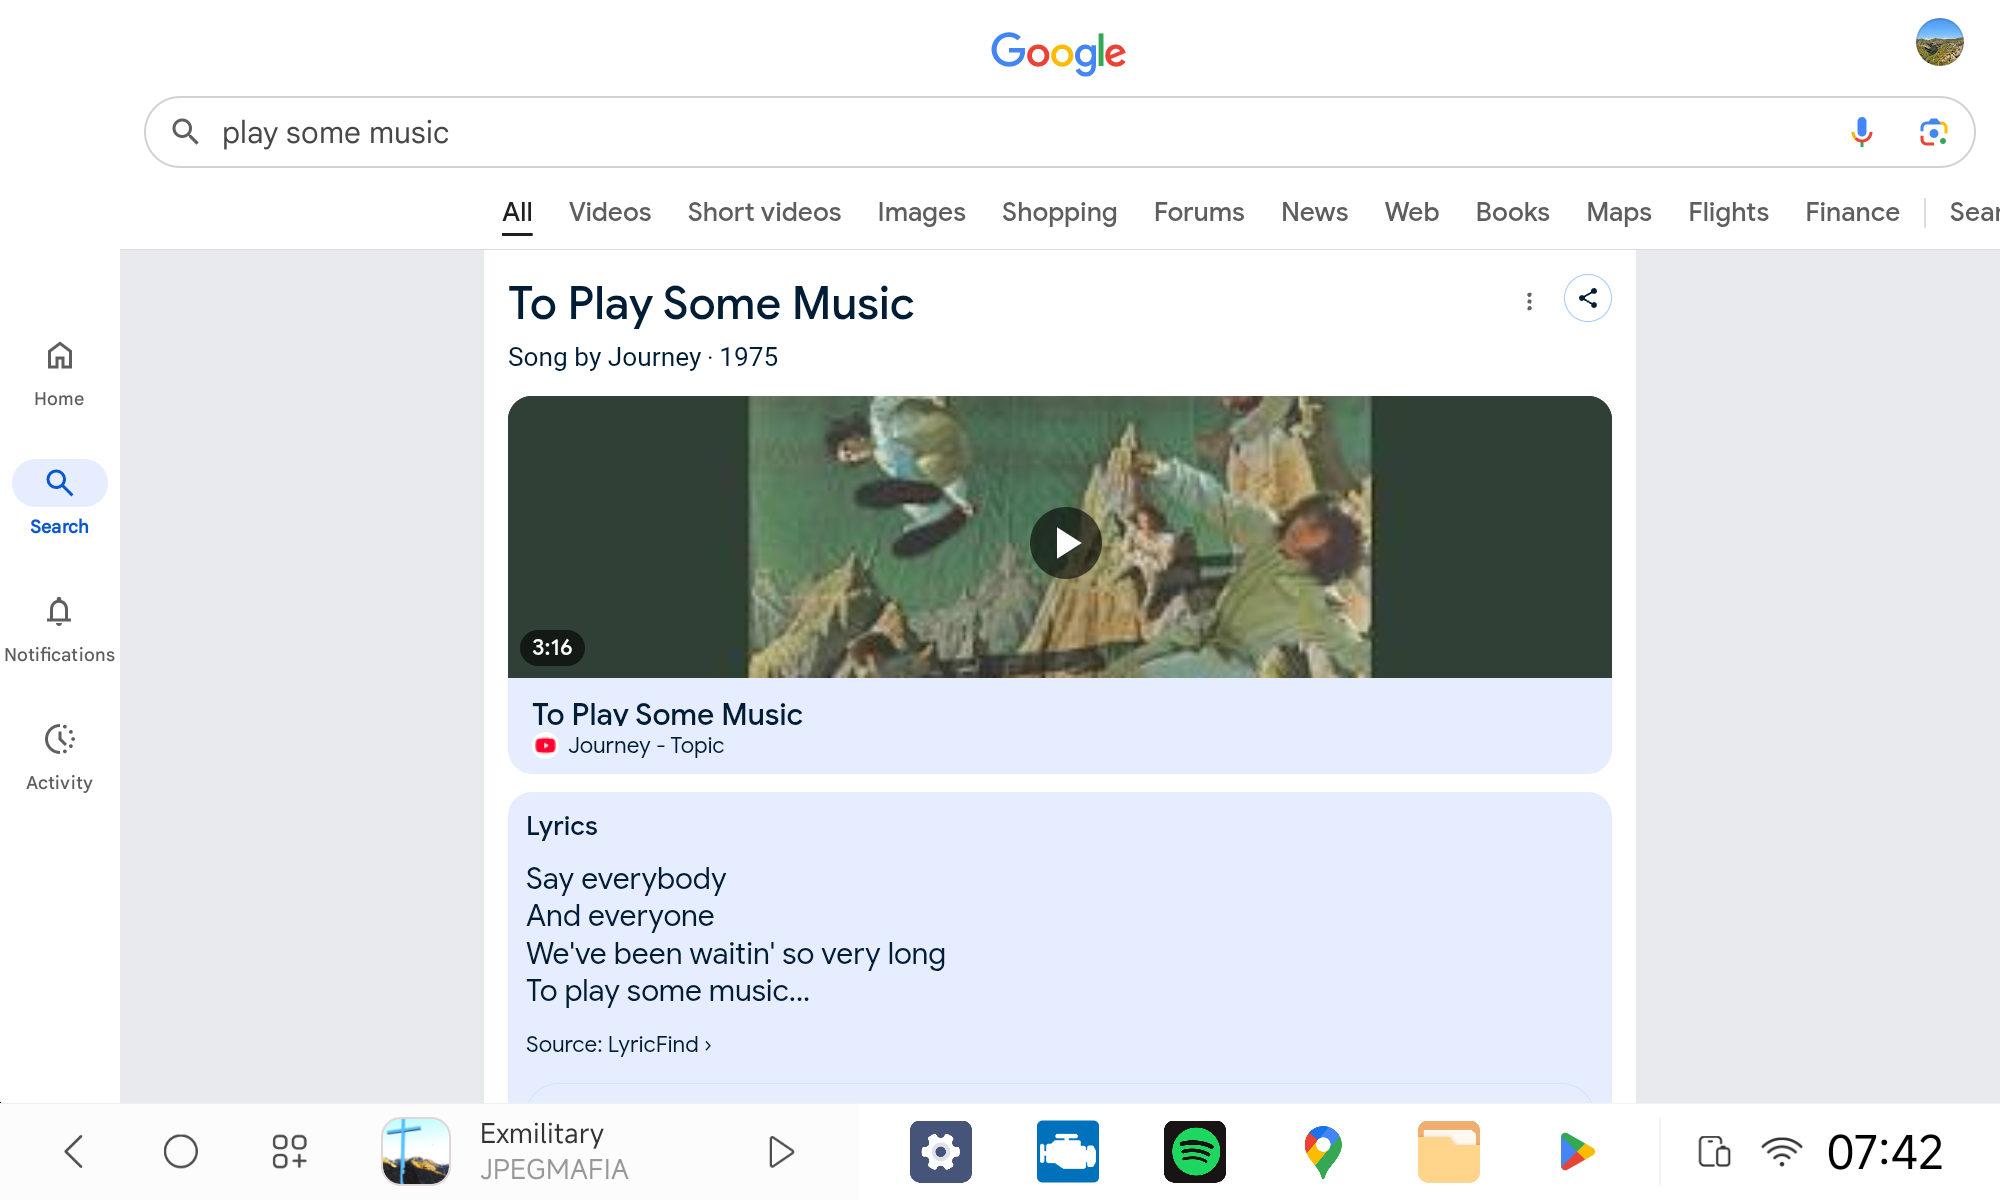Open the Play Store from the taskbar
The height and width of the screenshot is (1200, 2000).
tap(1575, 1151)
